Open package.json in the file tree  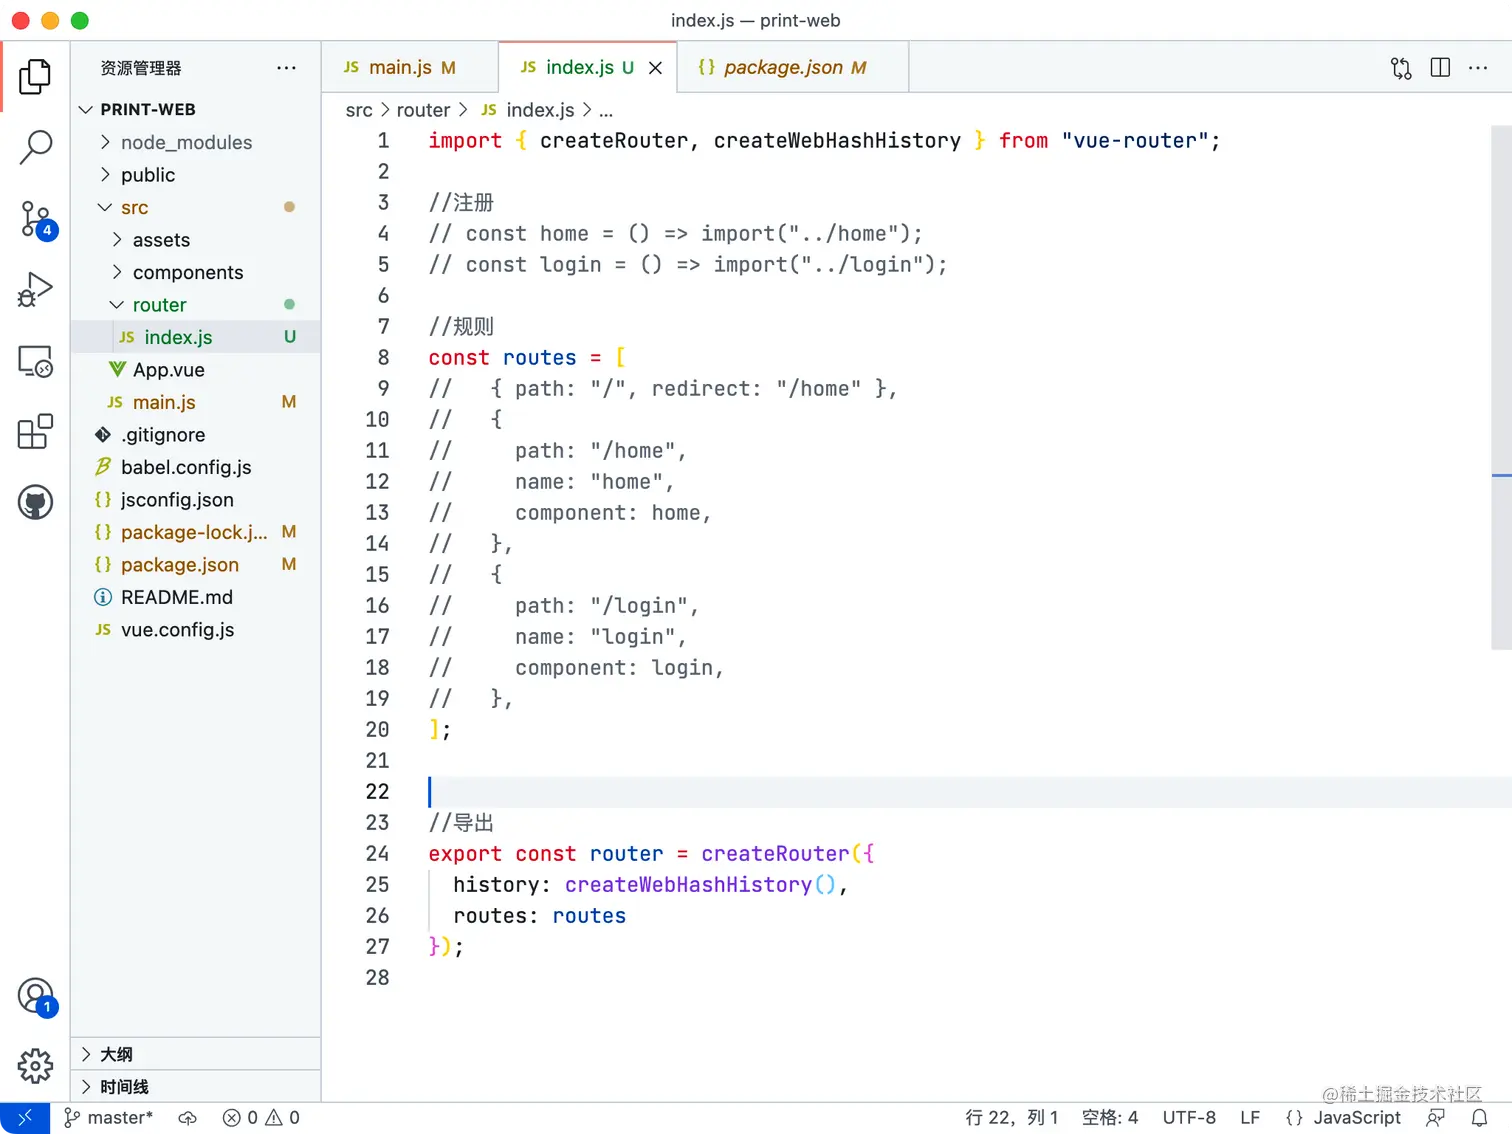196,565
